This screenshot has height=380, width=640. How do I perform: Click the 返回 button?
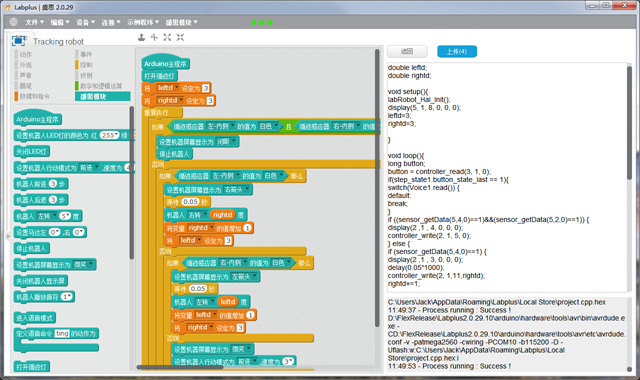(407, 51)
